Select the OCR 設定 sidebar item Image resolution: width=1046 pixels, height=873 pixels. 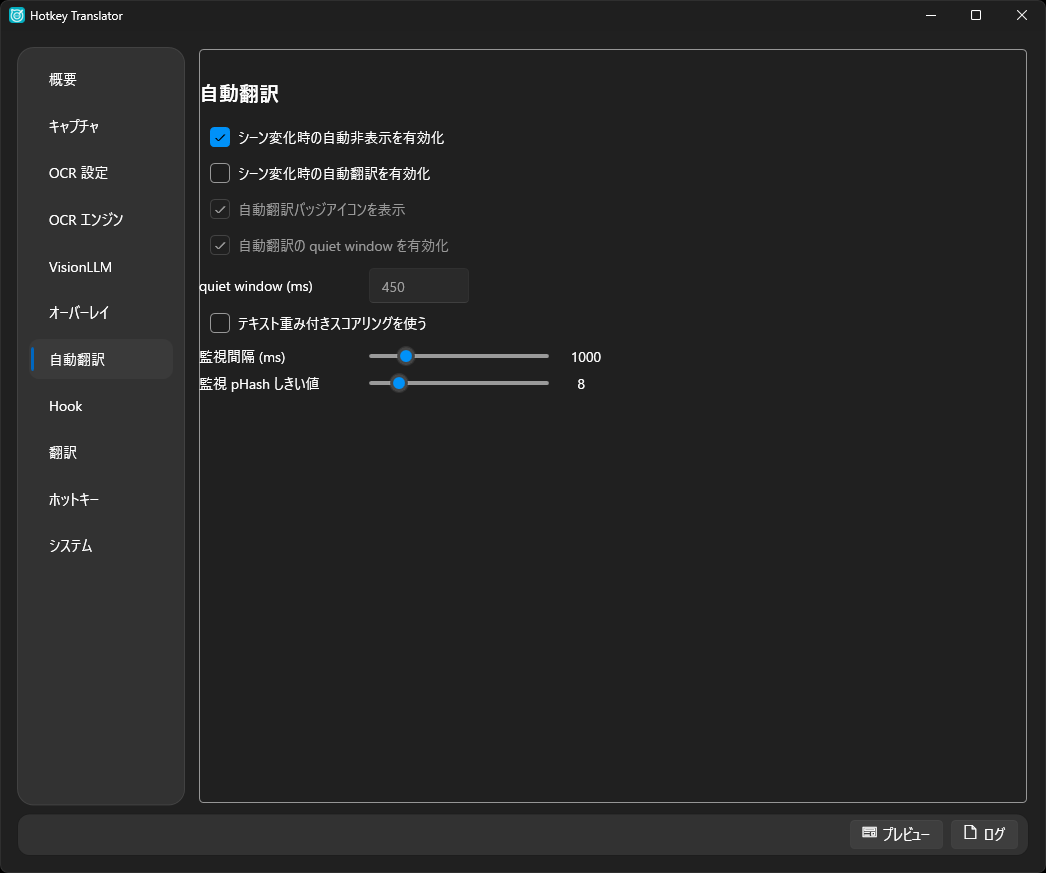pyautogui.click(x=101, y=173)
